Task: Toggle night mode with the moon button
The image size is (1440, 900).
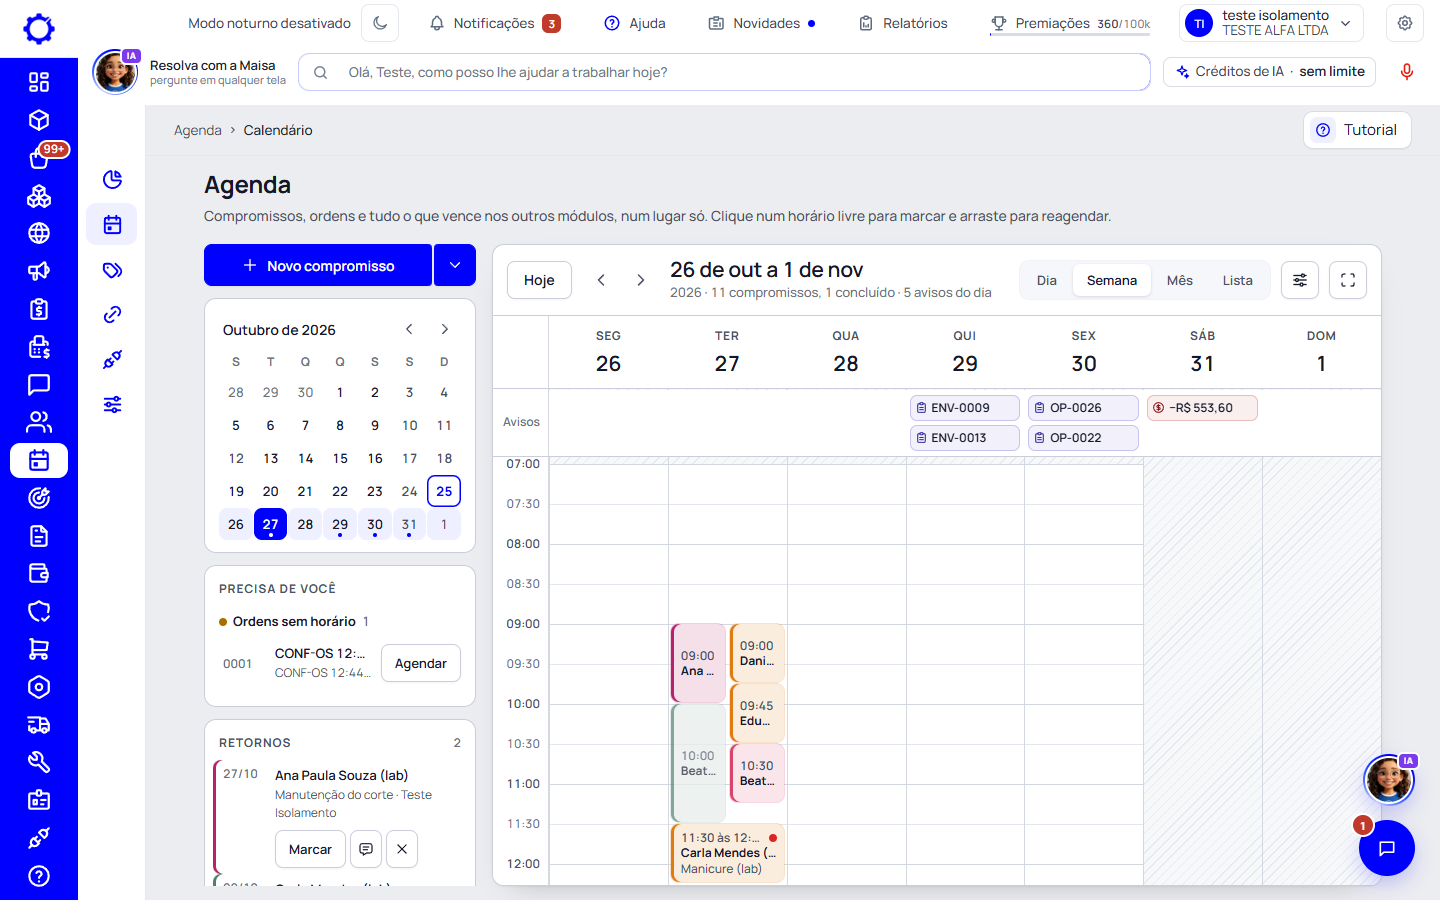Action: 380,23
